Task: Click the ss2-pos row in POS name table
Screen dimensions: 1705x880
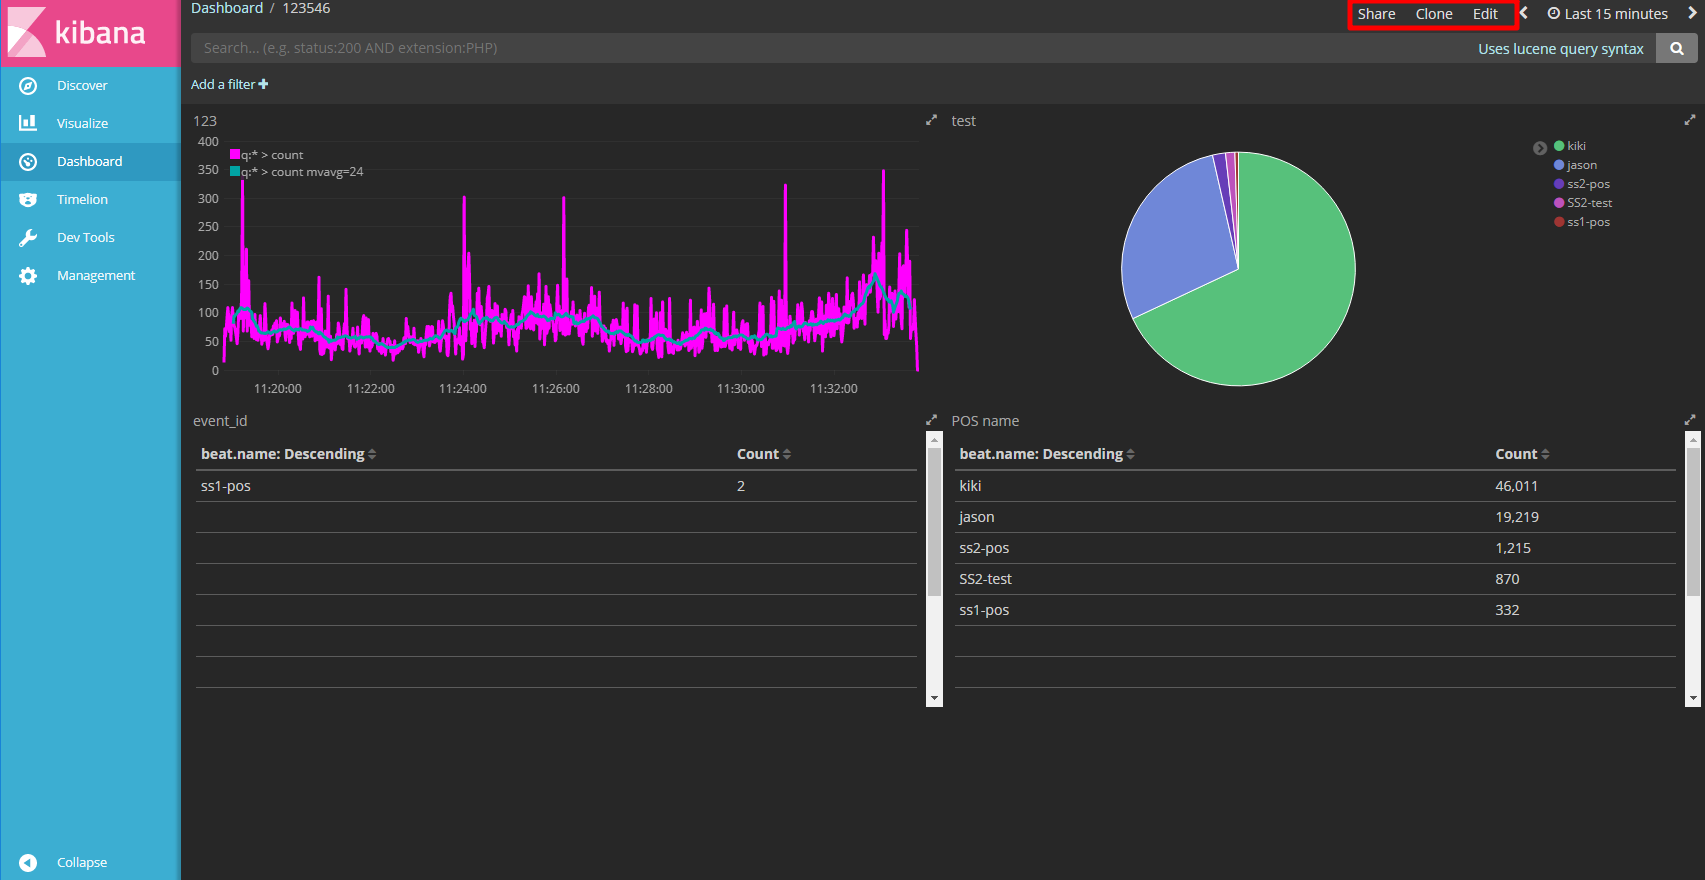Action: [x=1315, y=548]
